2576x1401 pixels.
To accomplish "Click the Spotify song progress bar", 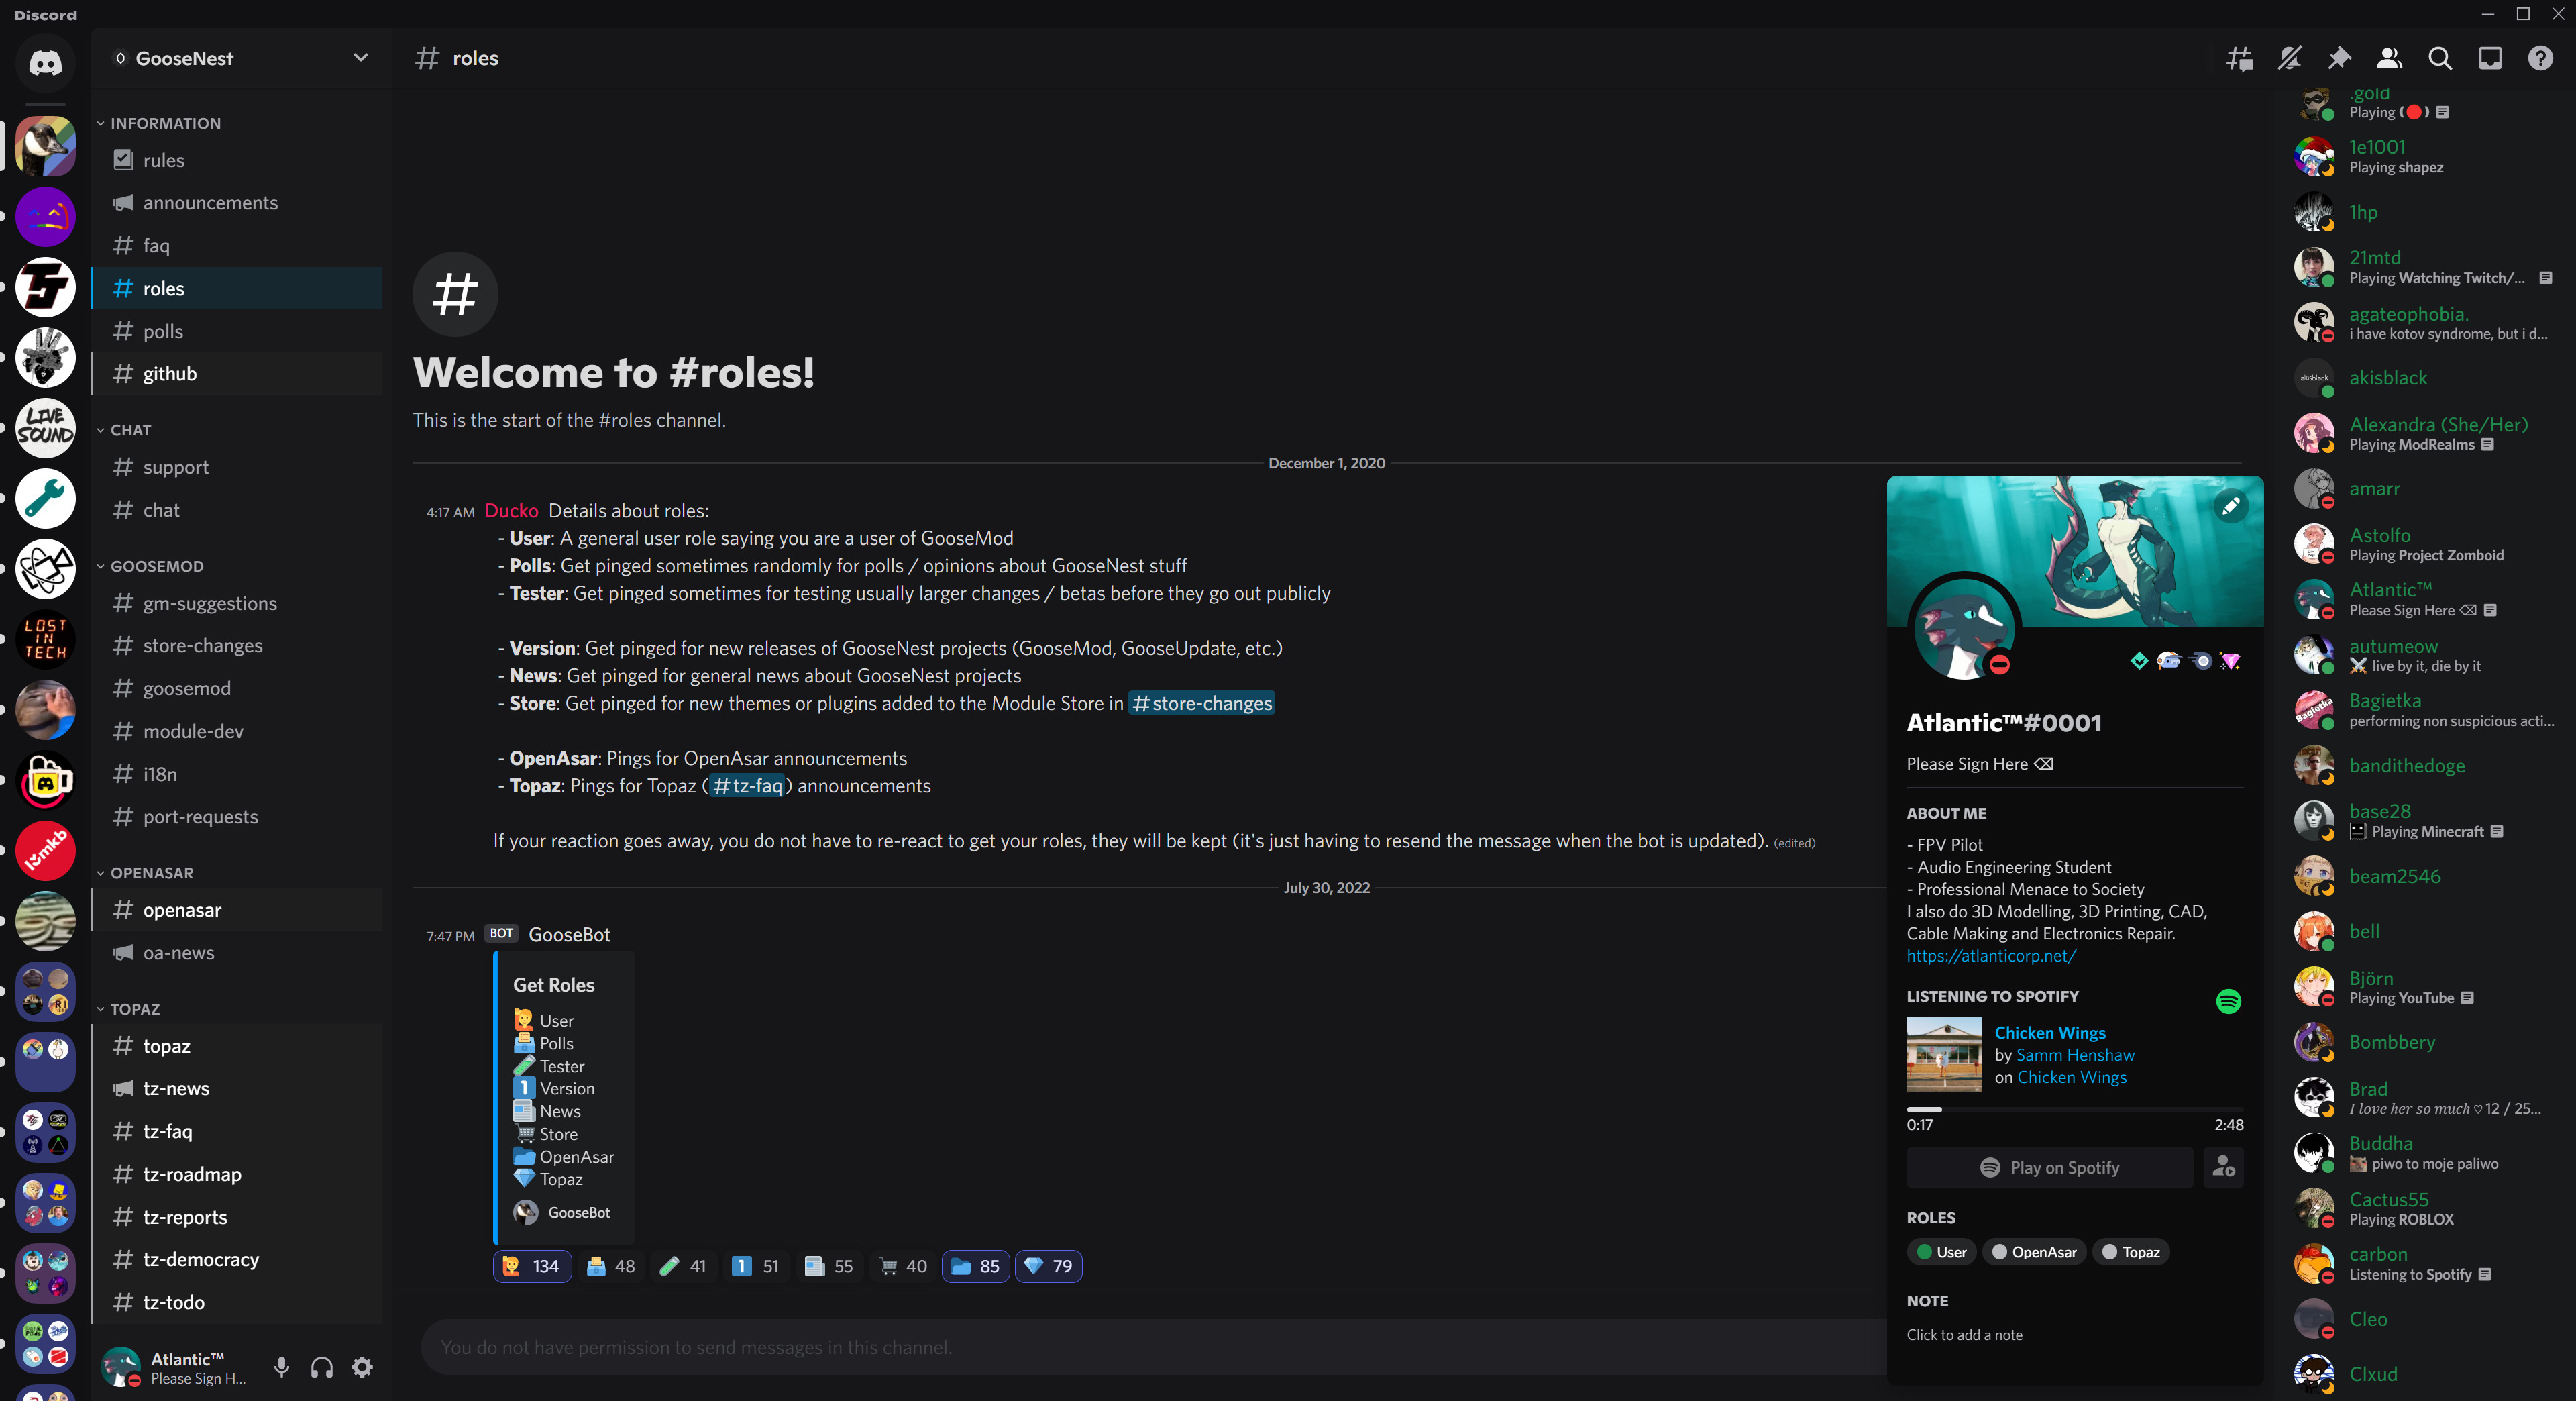I will [x=2074, y=1109].
